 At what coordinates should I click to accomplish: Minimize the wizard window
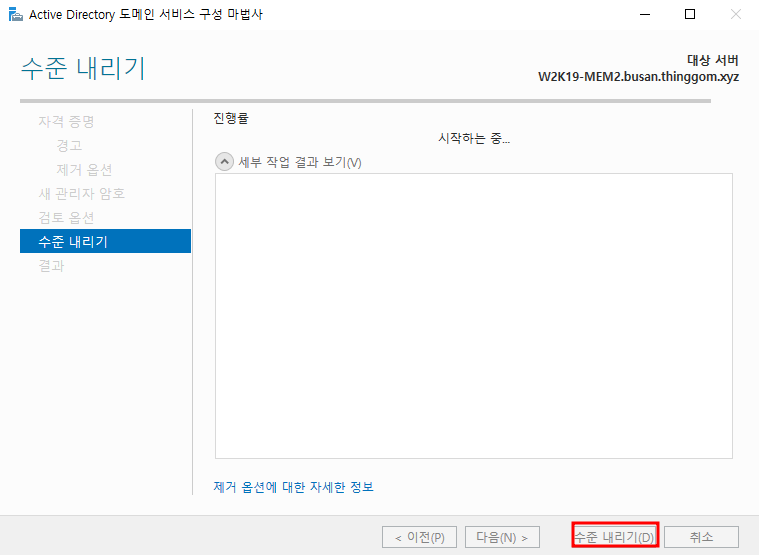click(645, 15)
